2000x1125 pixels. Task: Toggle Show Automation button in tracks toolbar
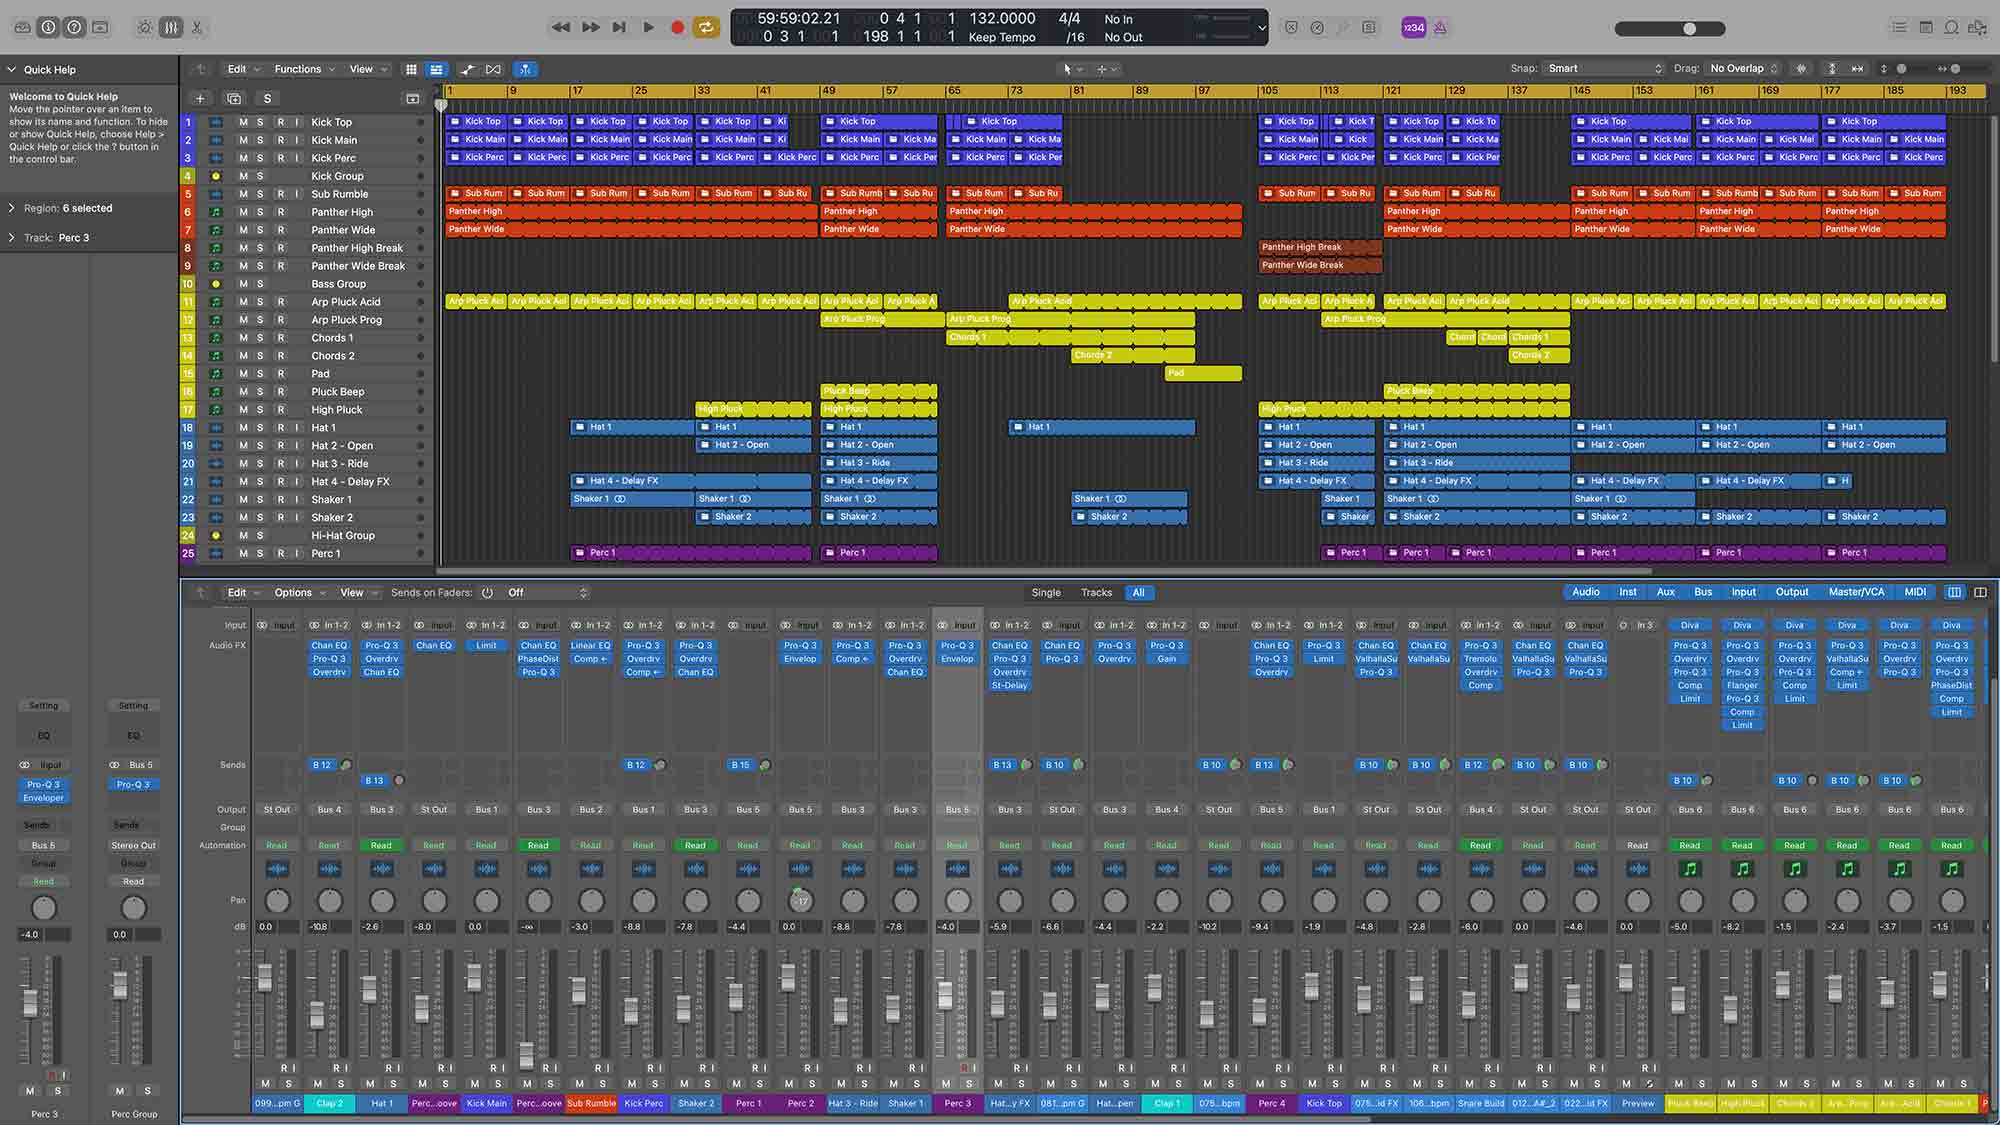click(467, 69)
